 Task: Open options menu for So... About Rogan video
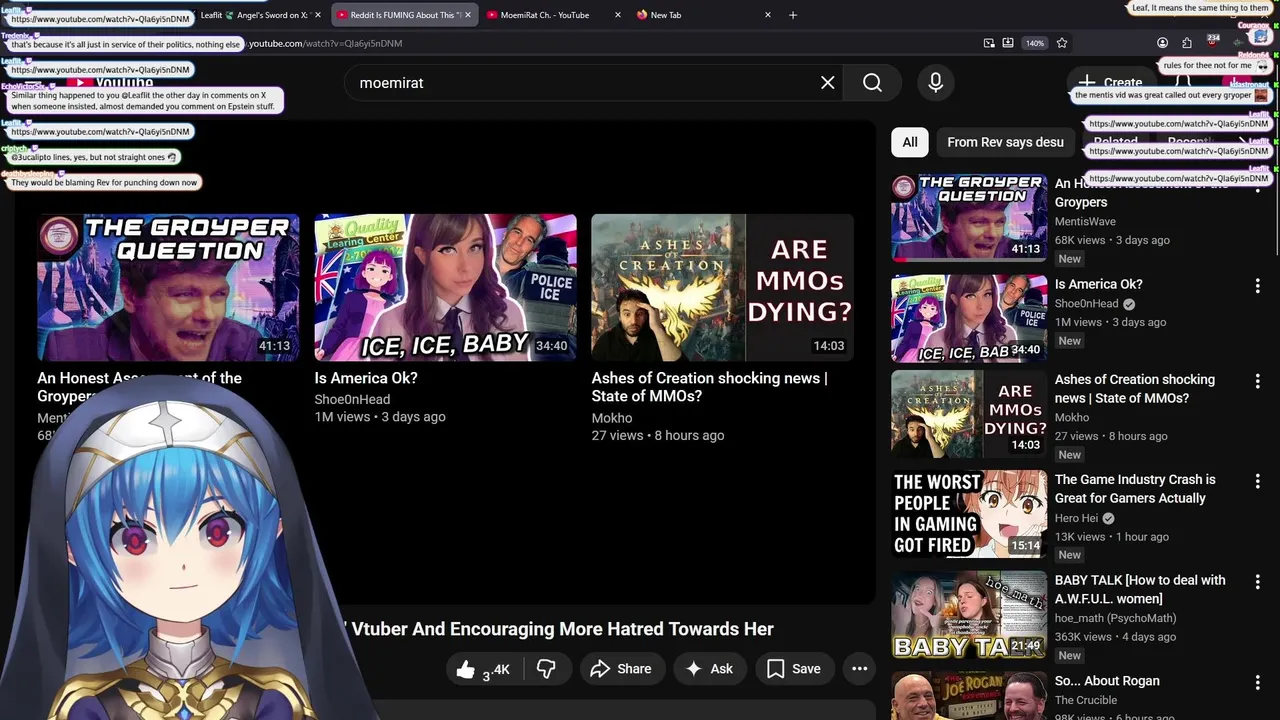tap(1257, 683)
